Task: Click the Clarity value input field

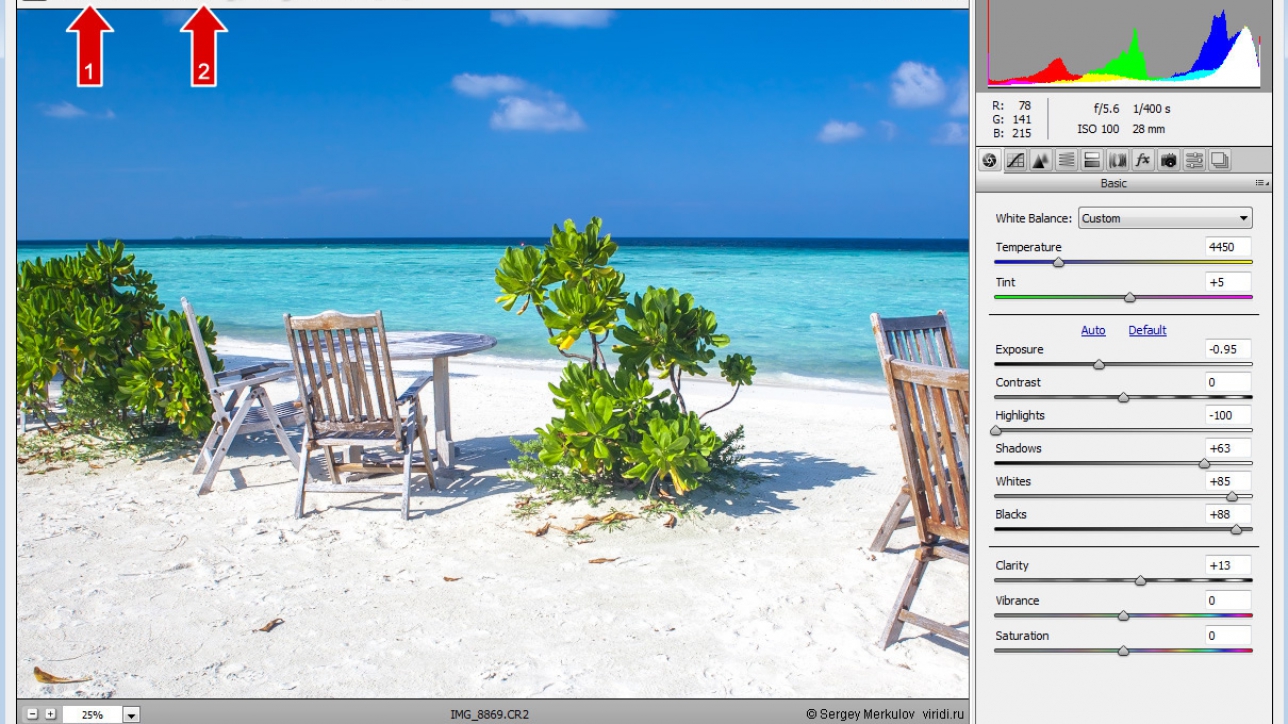Action: (x=1228, y=565)
